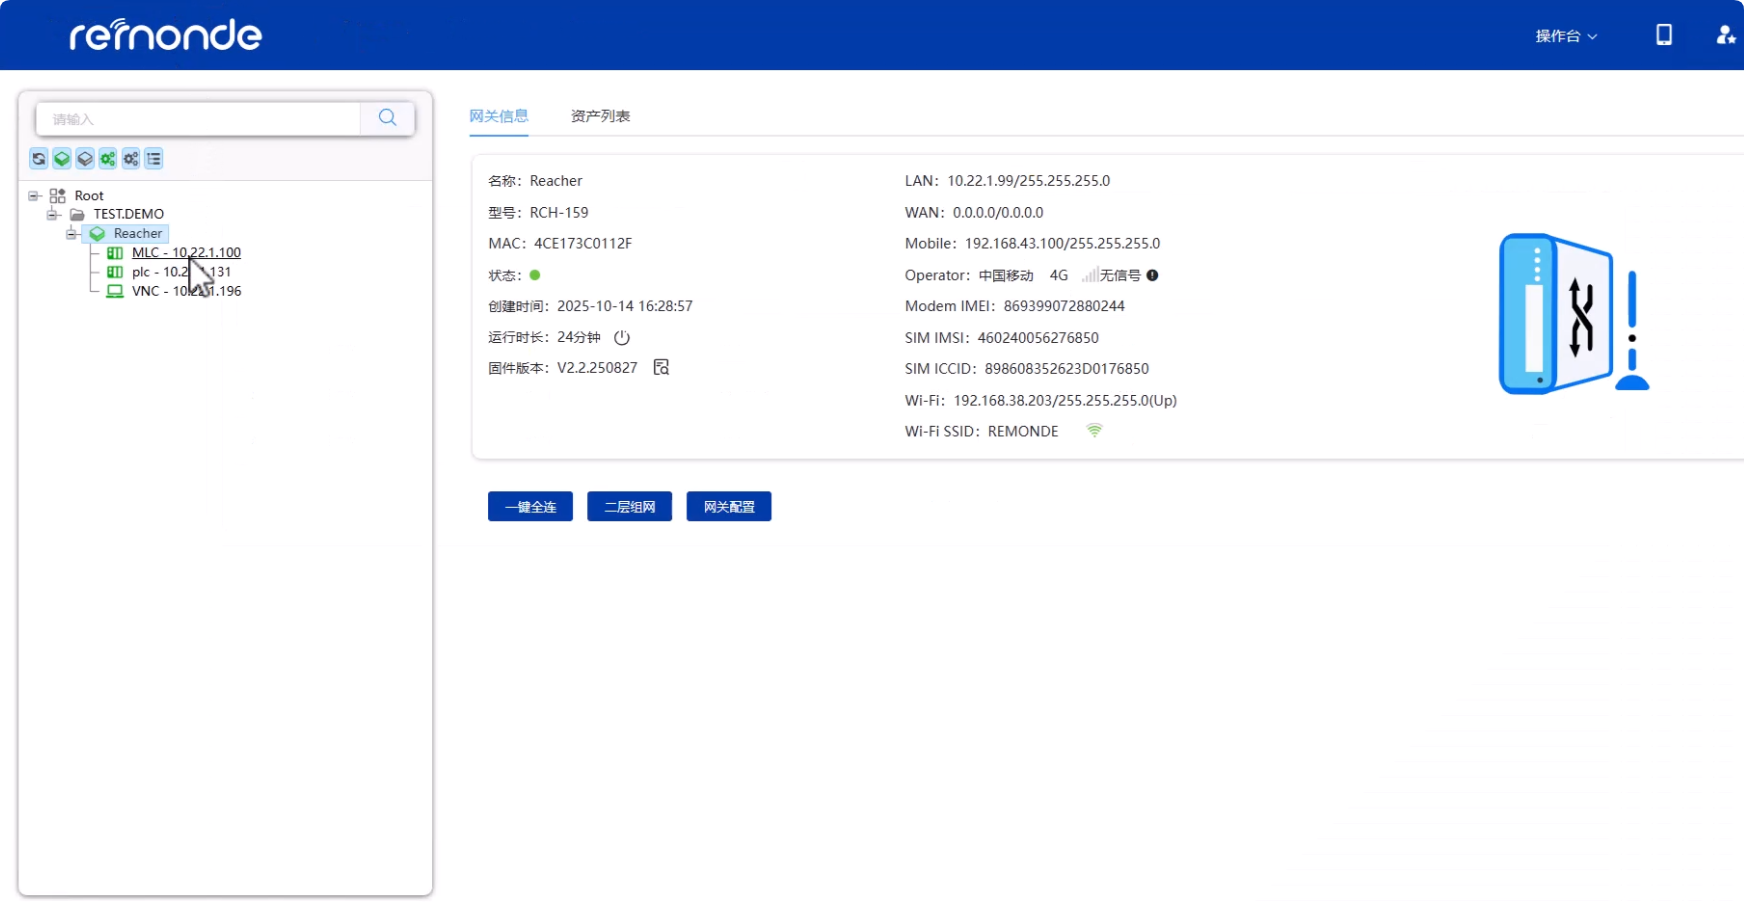Image resolution: width=1744 pixels, height=903 pixels.
Task: Click the Wi-Fi signal icon beside REMONDE
Action: (1093, 429)
